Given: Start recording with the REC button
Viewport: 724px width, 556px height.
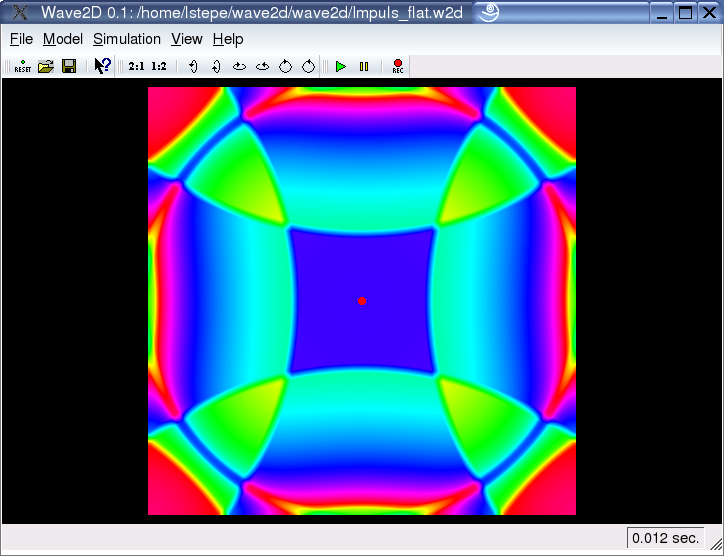Looking at the screenshot, I should pyautogui.click(x=397, y=66).
